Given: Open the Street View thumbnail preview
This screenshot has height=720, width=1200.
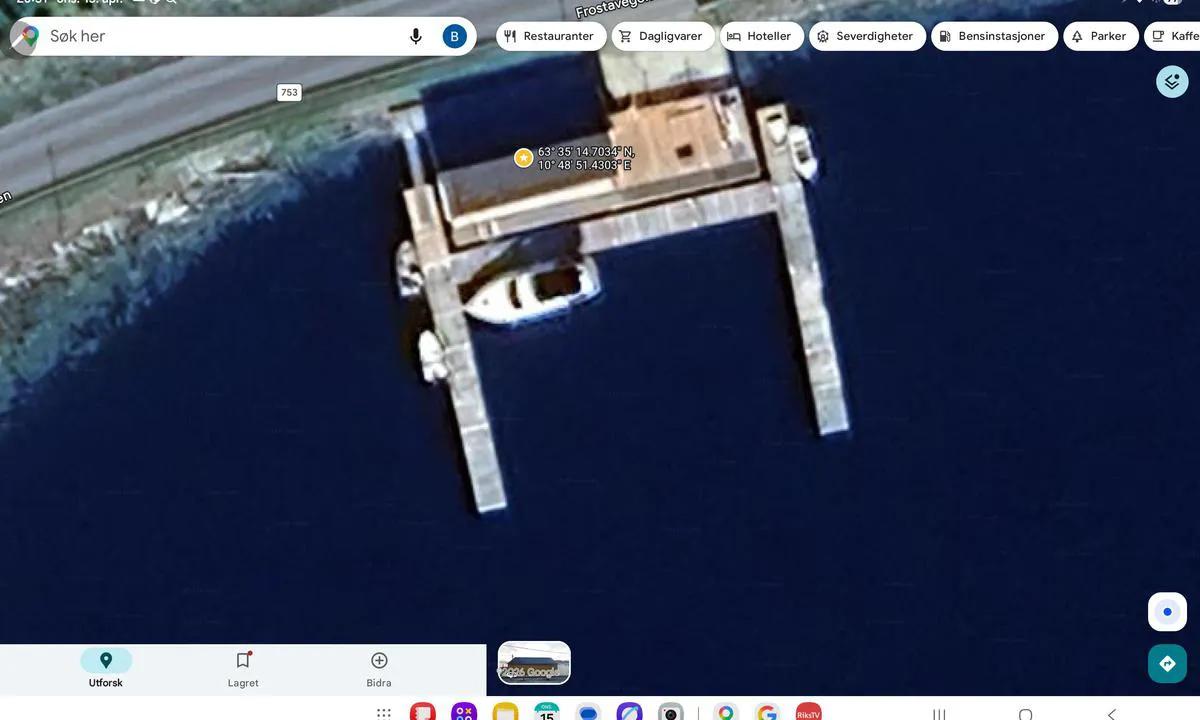Looking at the screenshot, I should pos(534,663).
